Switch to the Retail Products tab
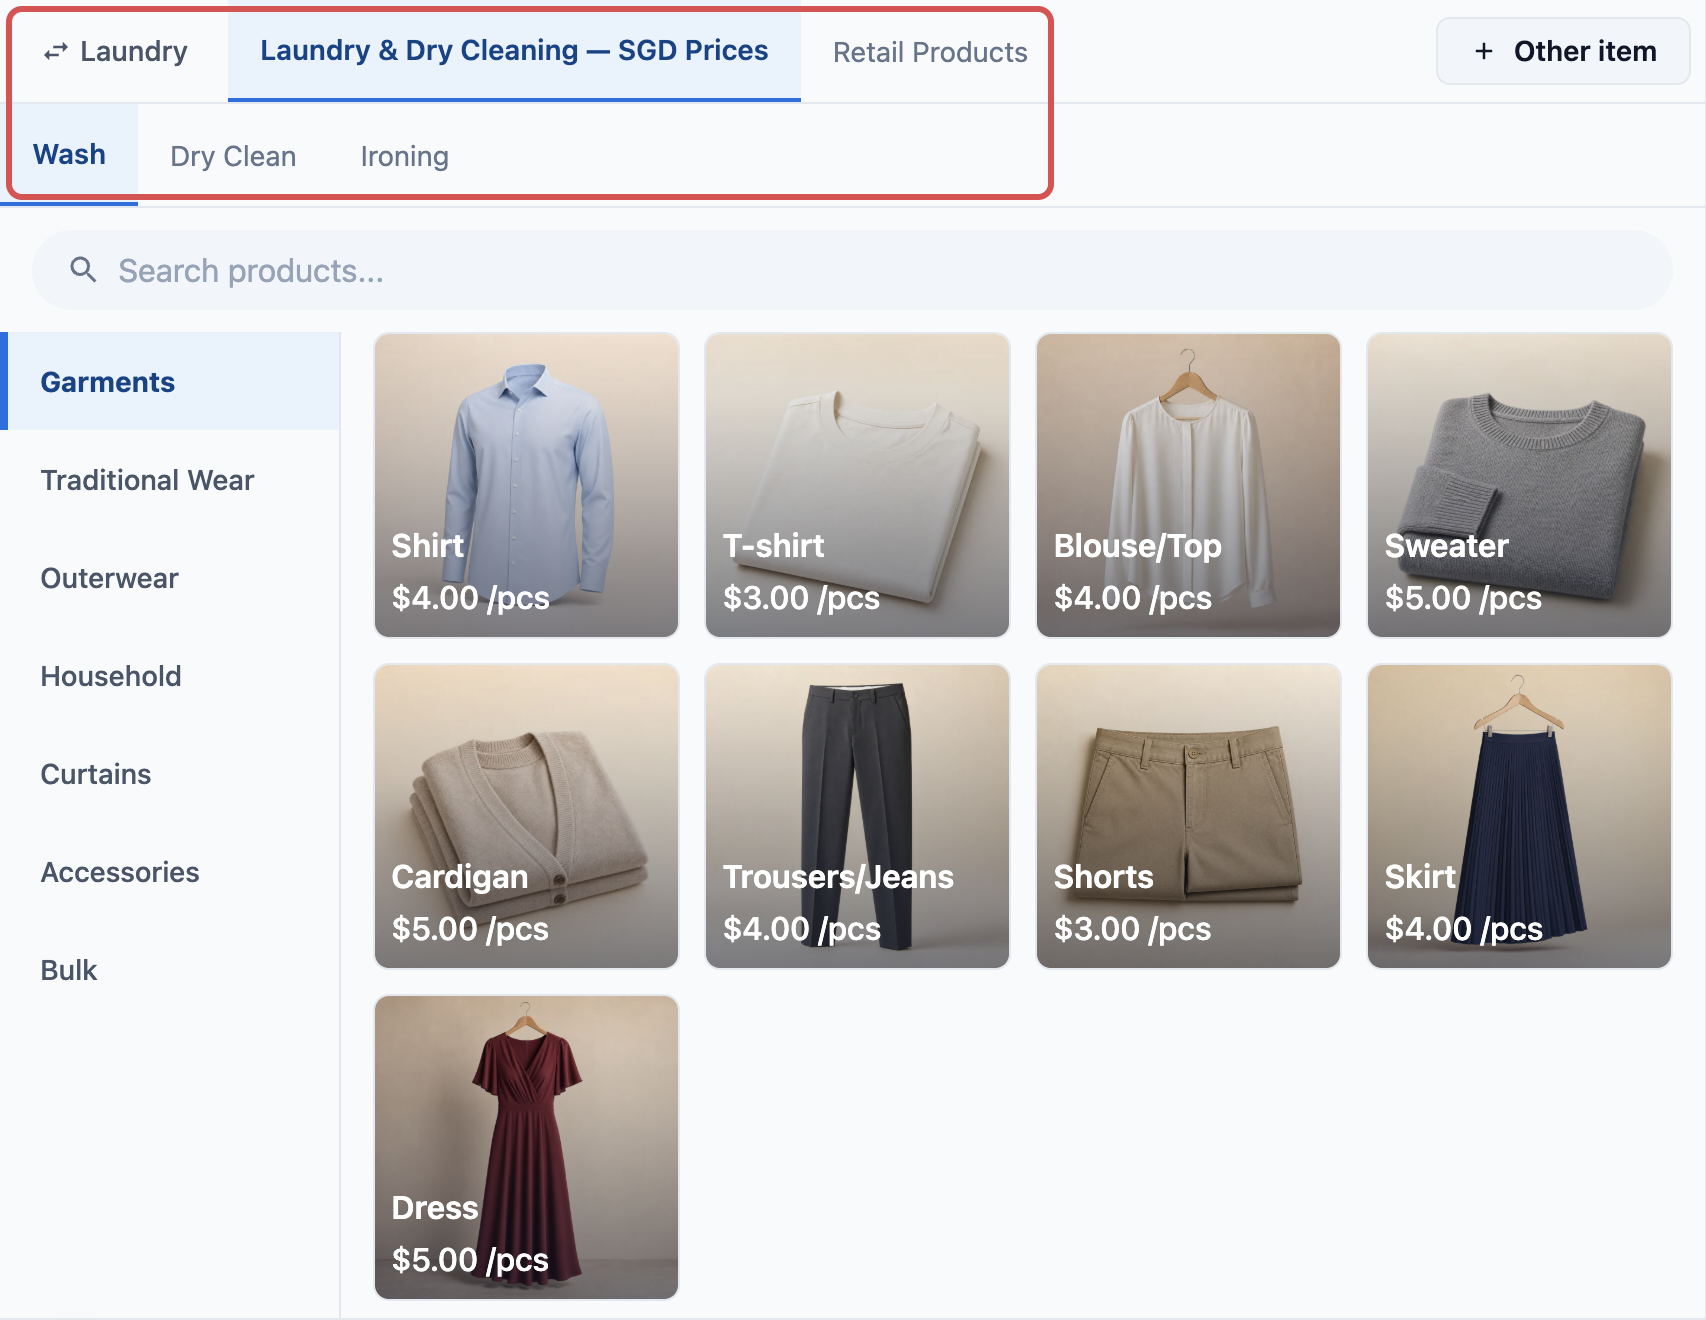The height and width of the screenshot is (1320, 1706). pos(930,52)
